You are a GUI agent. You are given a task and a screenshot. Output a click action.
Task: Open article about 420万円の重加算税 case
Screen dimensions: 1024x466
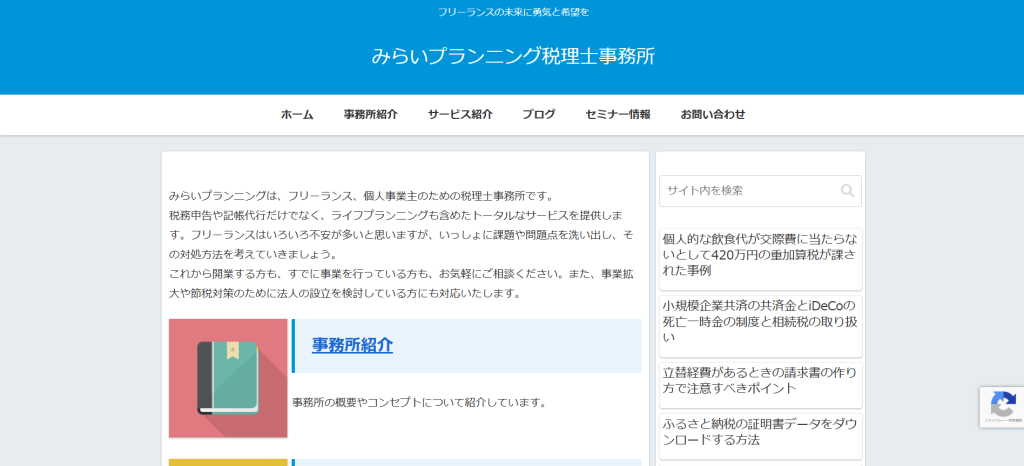(759, 254)
